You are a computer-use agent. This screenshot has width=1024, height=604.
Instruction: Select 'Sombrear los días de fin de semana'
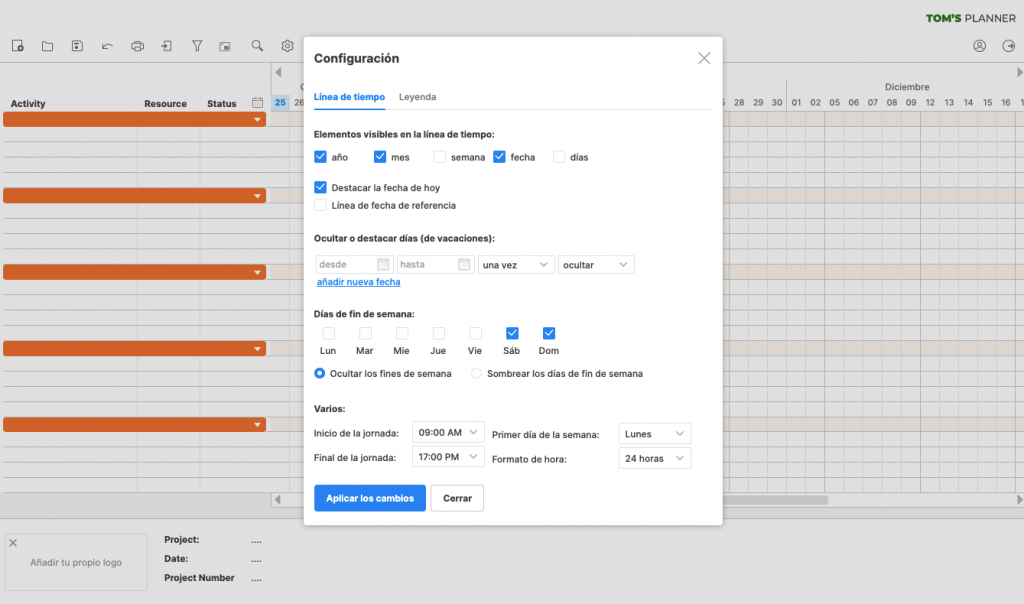[477, 373]
